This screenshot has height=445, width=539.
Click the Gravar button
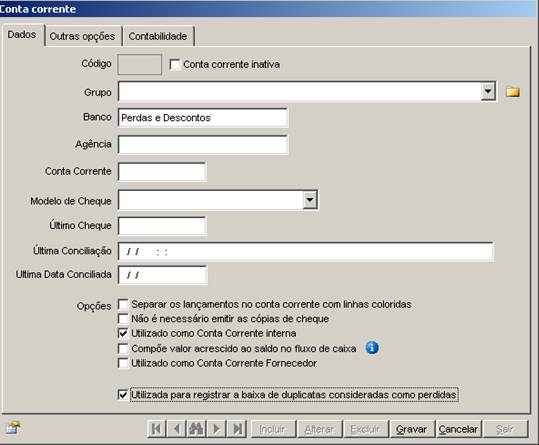(x=411, y=429)
